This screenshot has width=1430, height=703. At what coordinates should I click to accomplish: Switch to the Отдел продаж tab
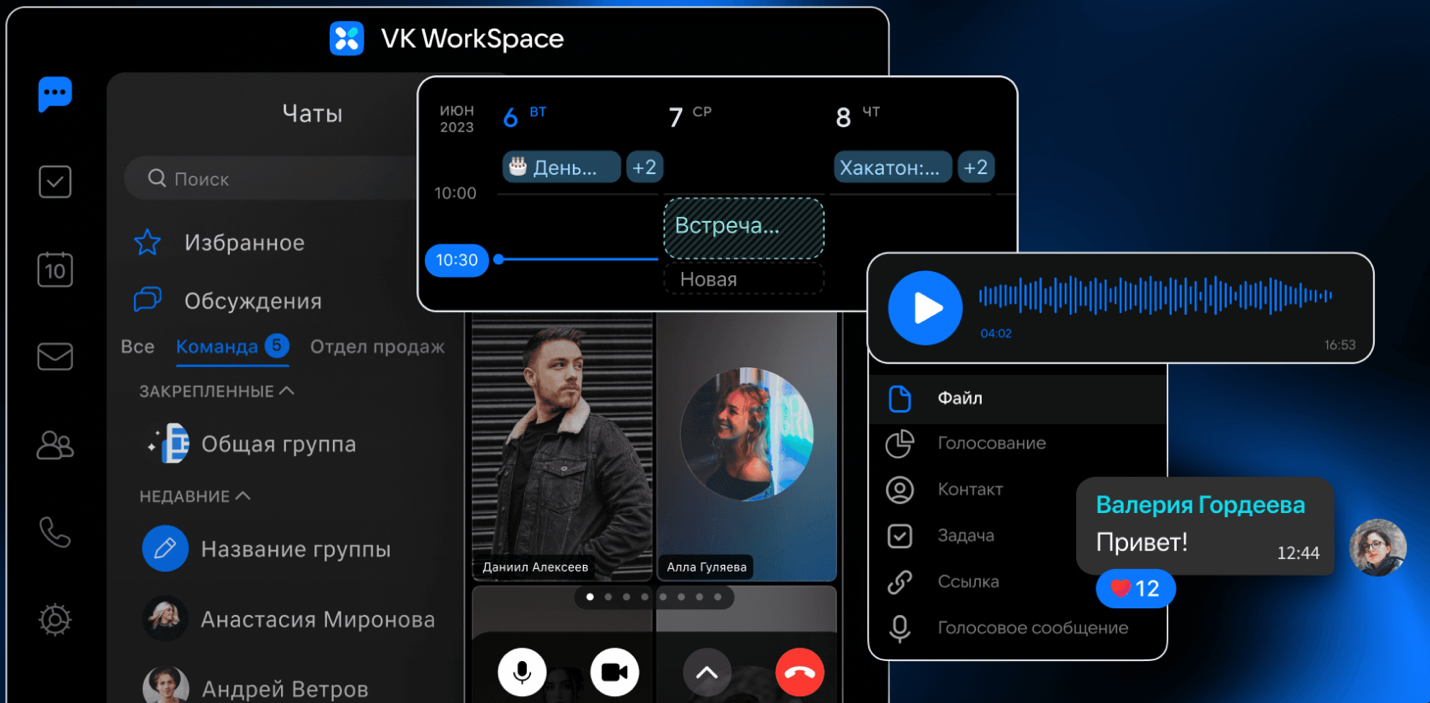377,346
